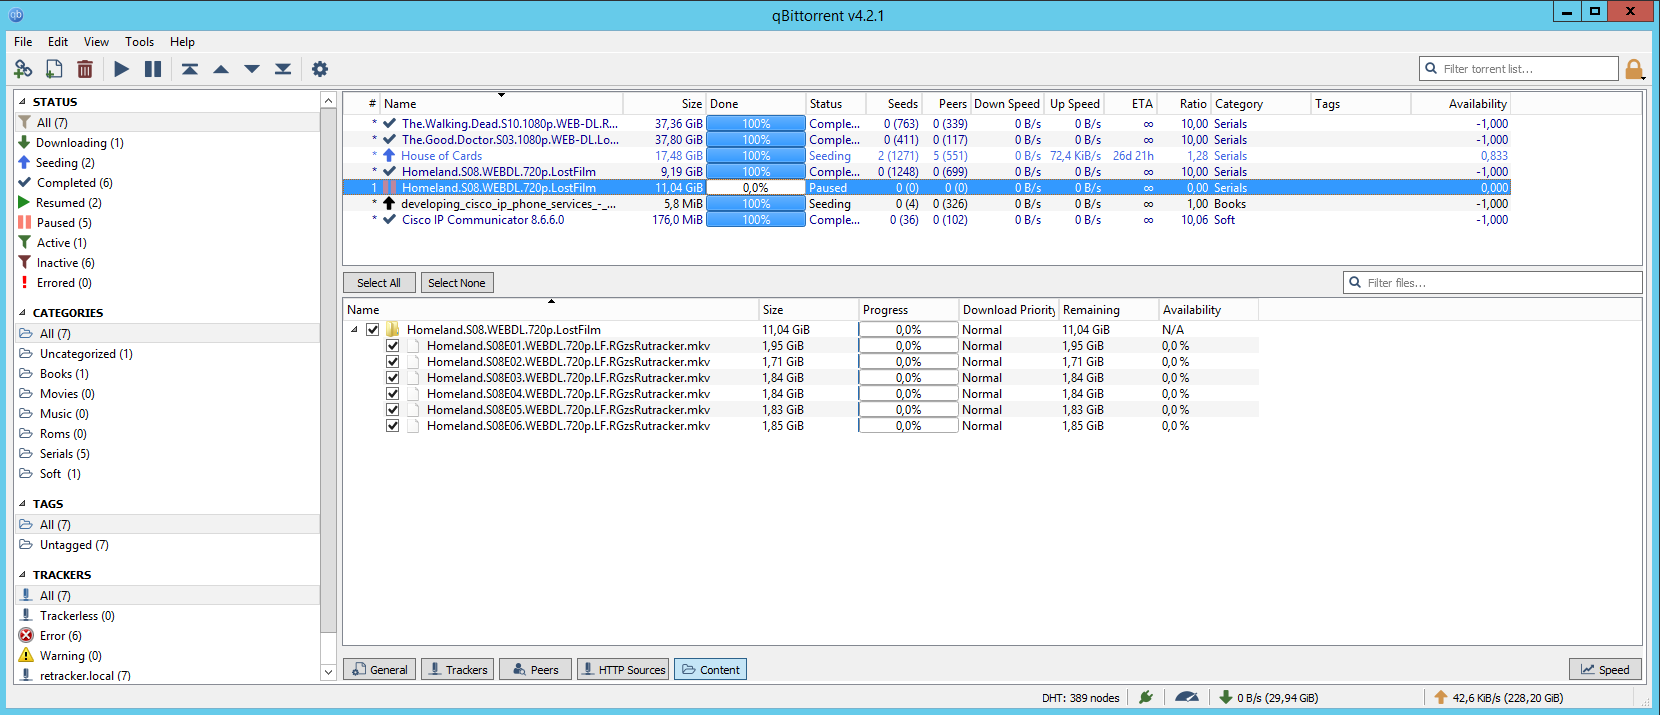Switch to the General tab
This screenshot has height=715, width=1660.
click(379, 670)
